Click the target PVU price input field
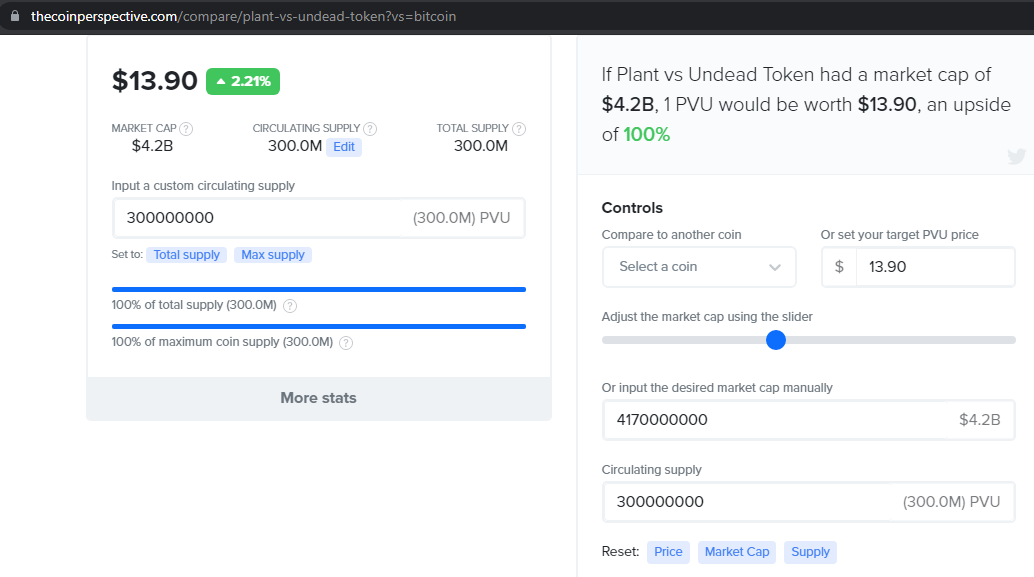Screen dimensions: 1034x577 [x=934, y=267]
